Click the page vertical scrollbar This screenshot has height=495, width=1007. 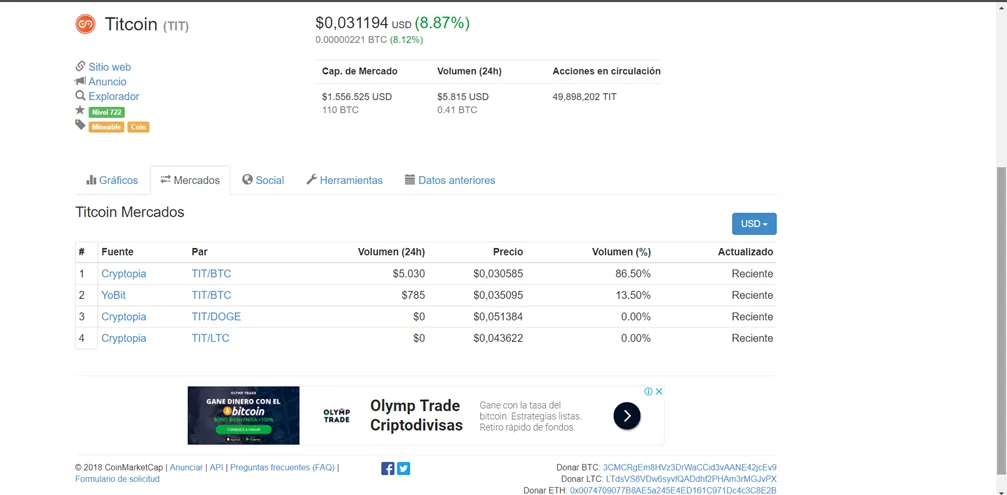point(1001,321)
